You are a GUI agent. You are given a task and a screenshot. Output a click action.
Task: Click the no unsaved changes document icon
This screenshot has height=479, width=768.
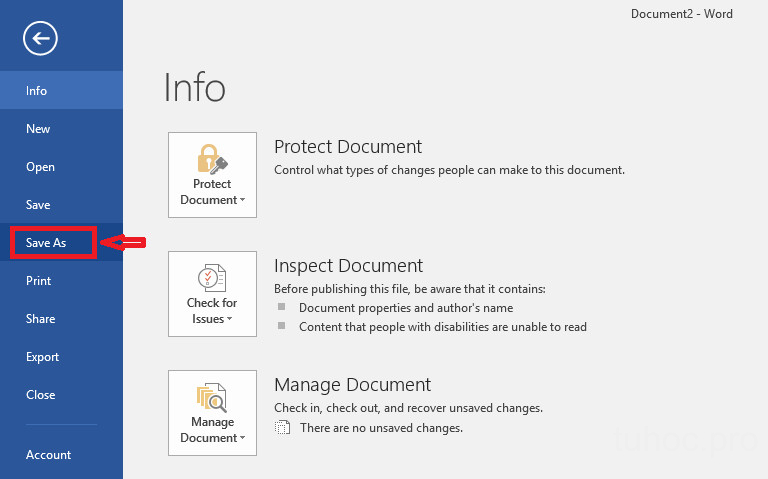(x=283, y=428)
